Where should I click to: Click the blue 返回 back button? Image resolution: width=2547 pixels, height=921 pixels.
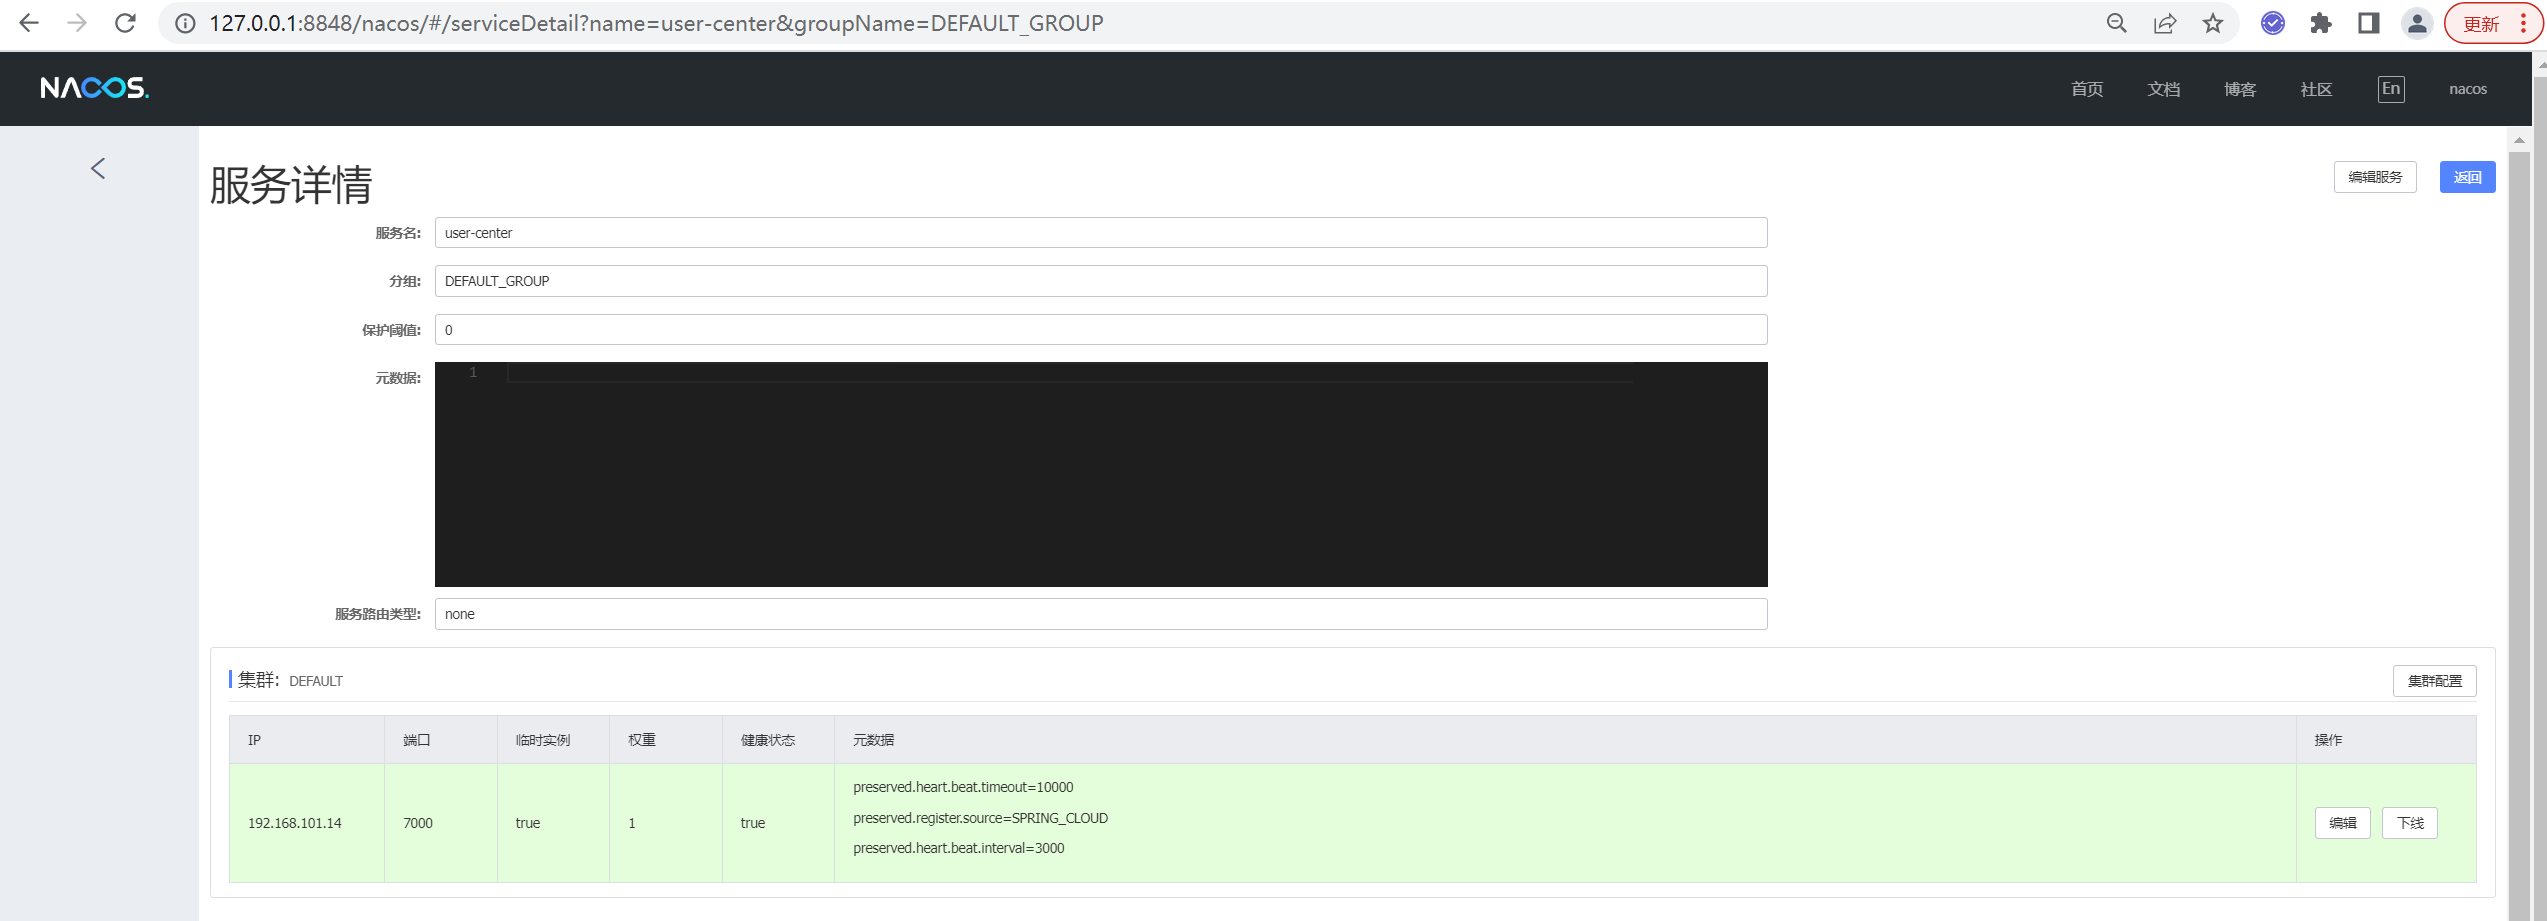pos(2467,177)
